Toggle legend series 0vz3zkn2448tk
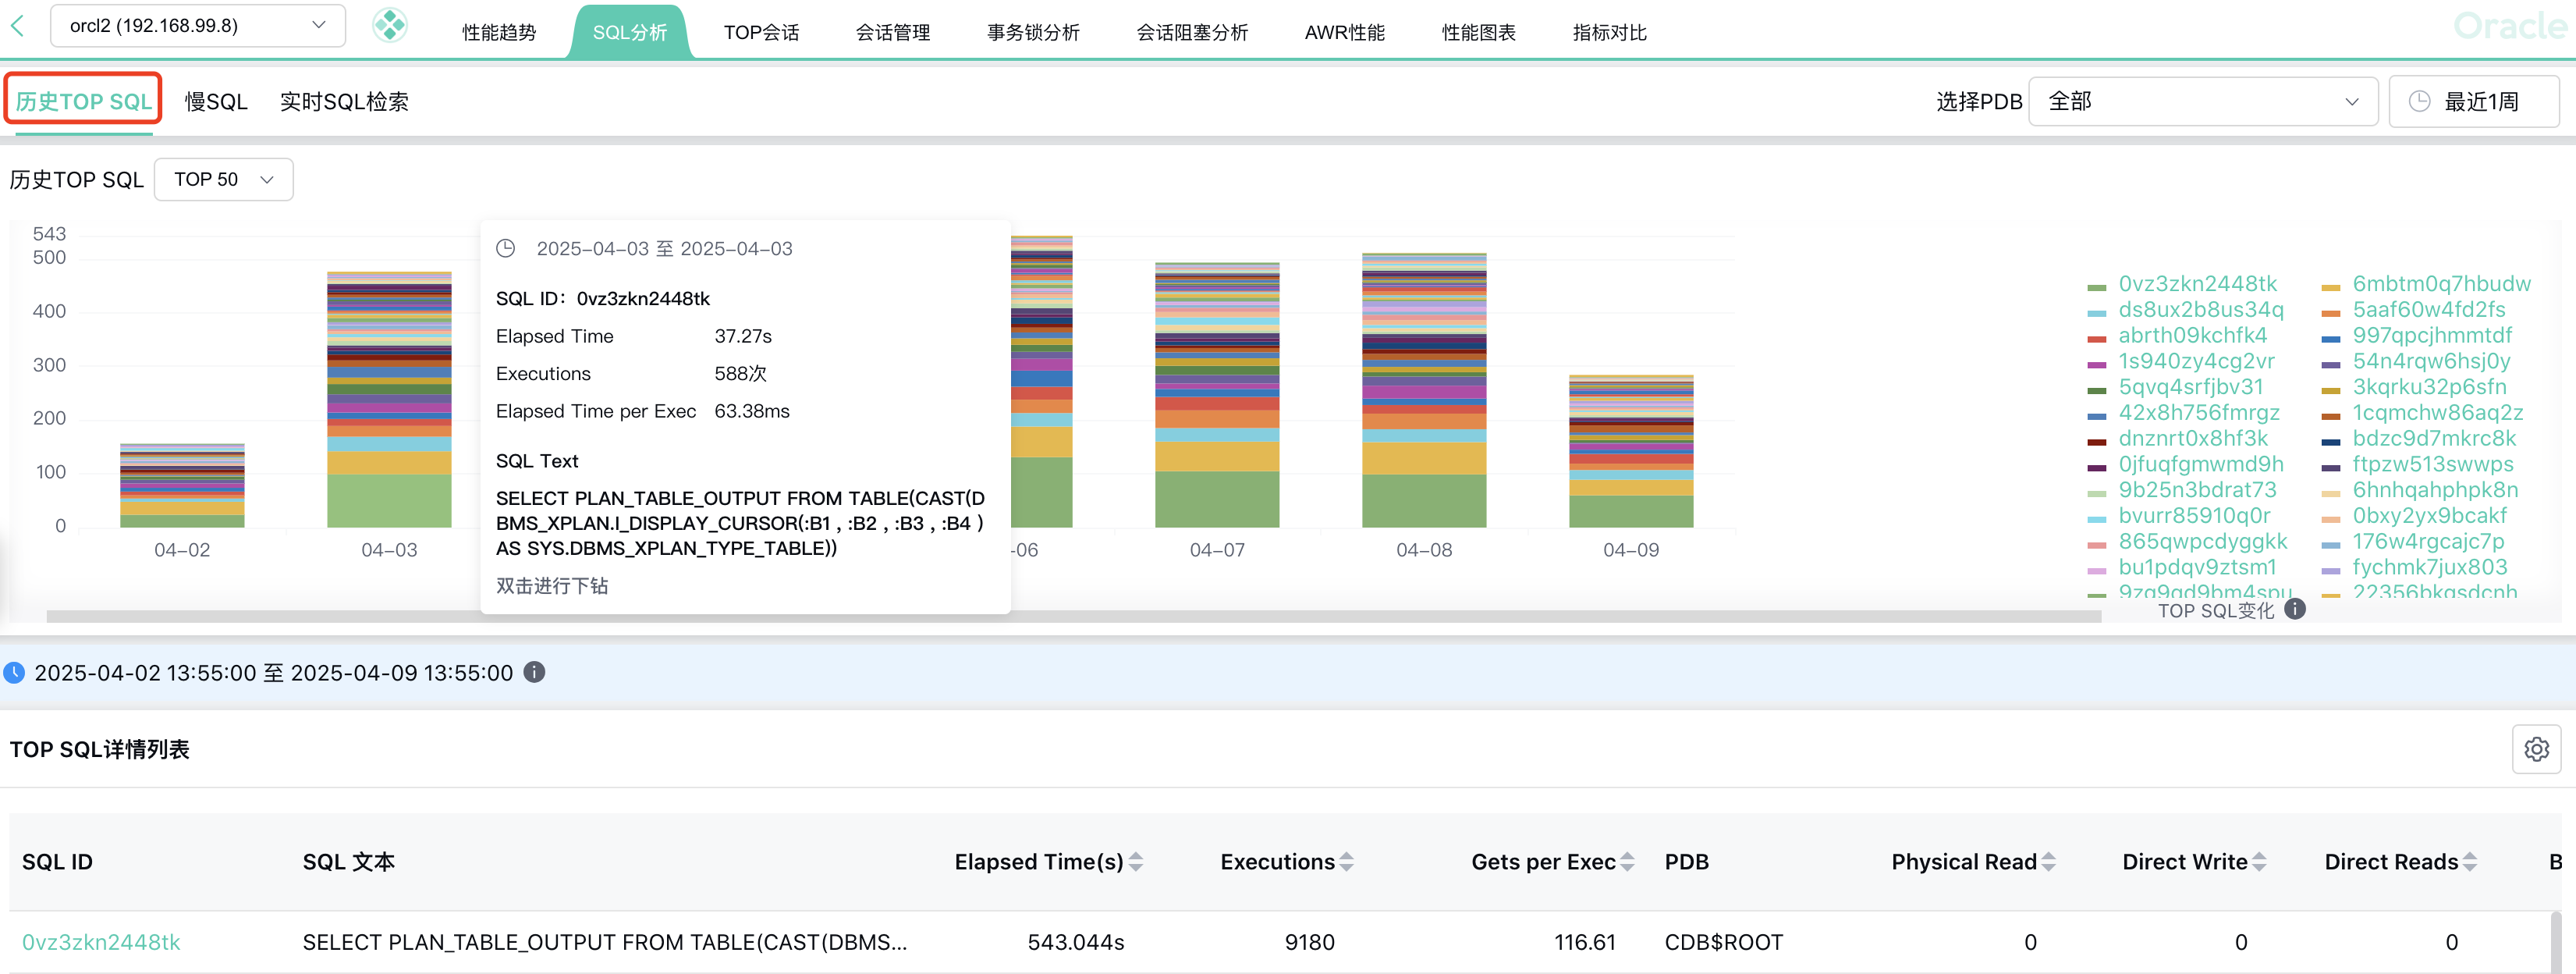2576x974 pixels. tap(2196, 284)
